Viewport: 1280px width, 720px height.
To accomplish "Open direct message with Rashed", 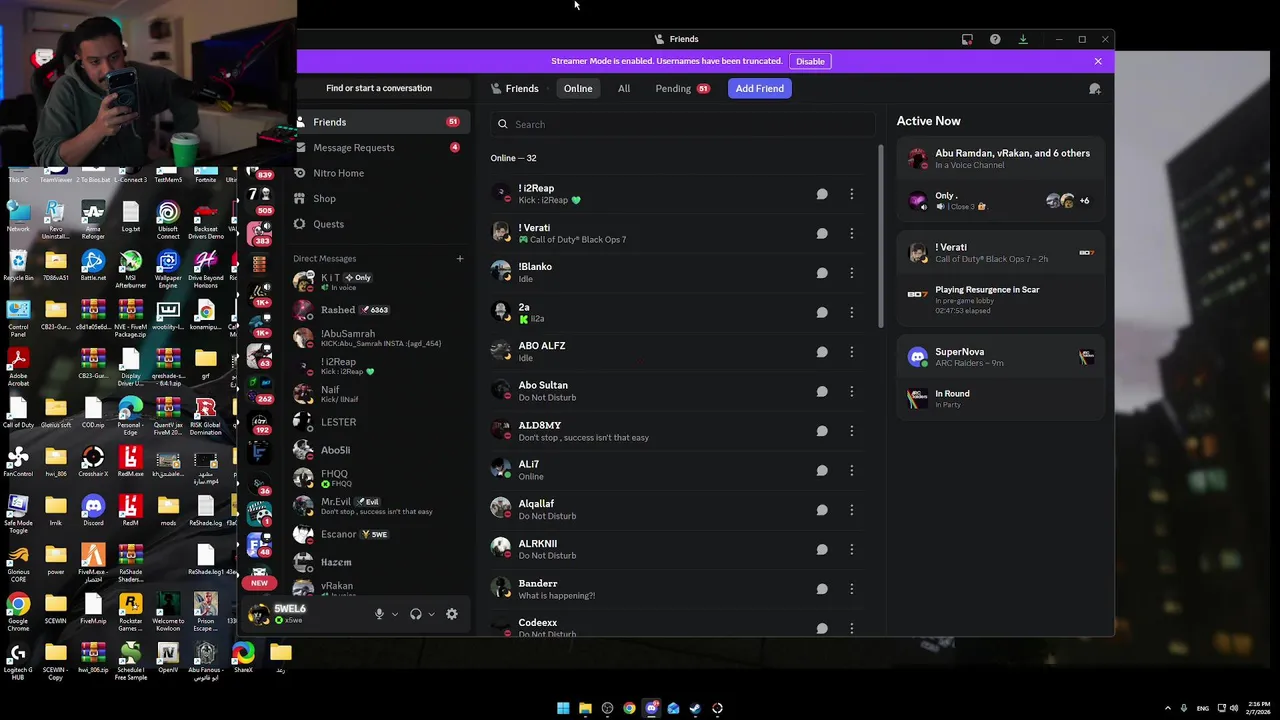I will 380,310.
